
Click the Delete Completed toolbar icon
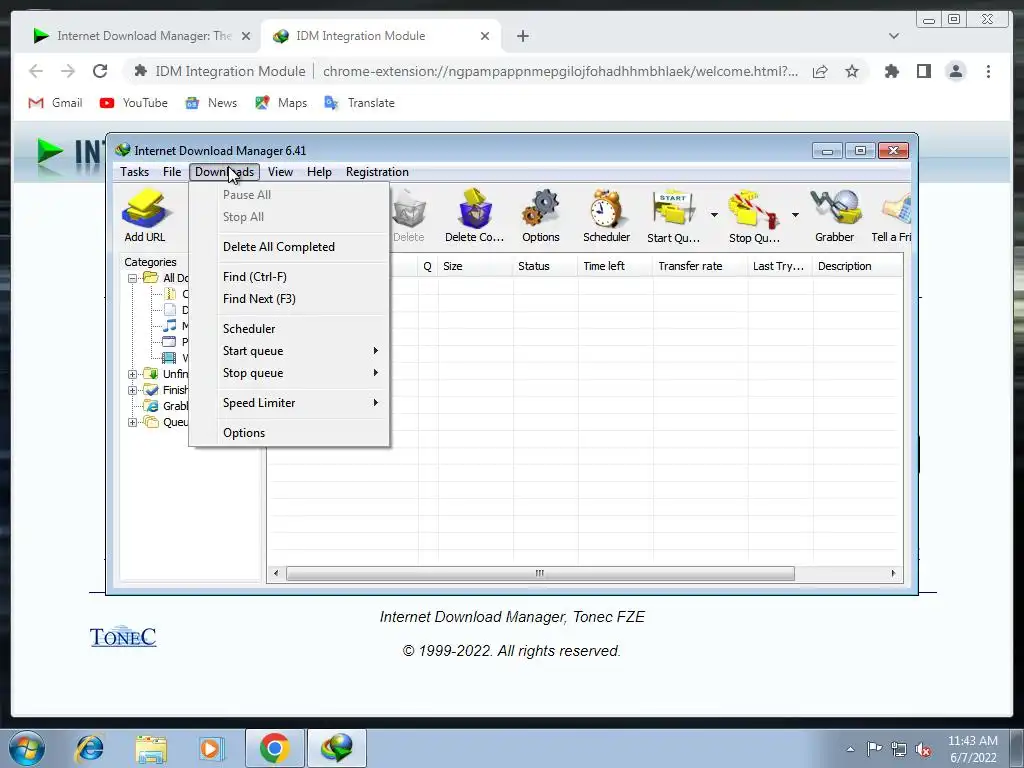point(475,216)
